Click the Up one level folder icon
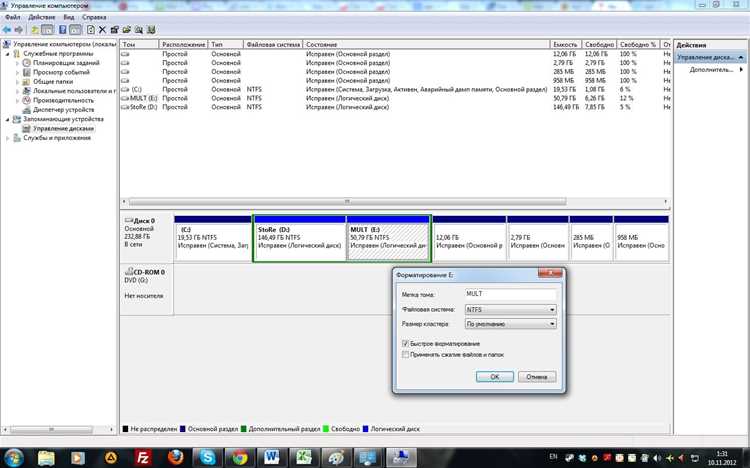Image resolution: width=750 pixels, height=468 pixels. click(x=35, y=30)
